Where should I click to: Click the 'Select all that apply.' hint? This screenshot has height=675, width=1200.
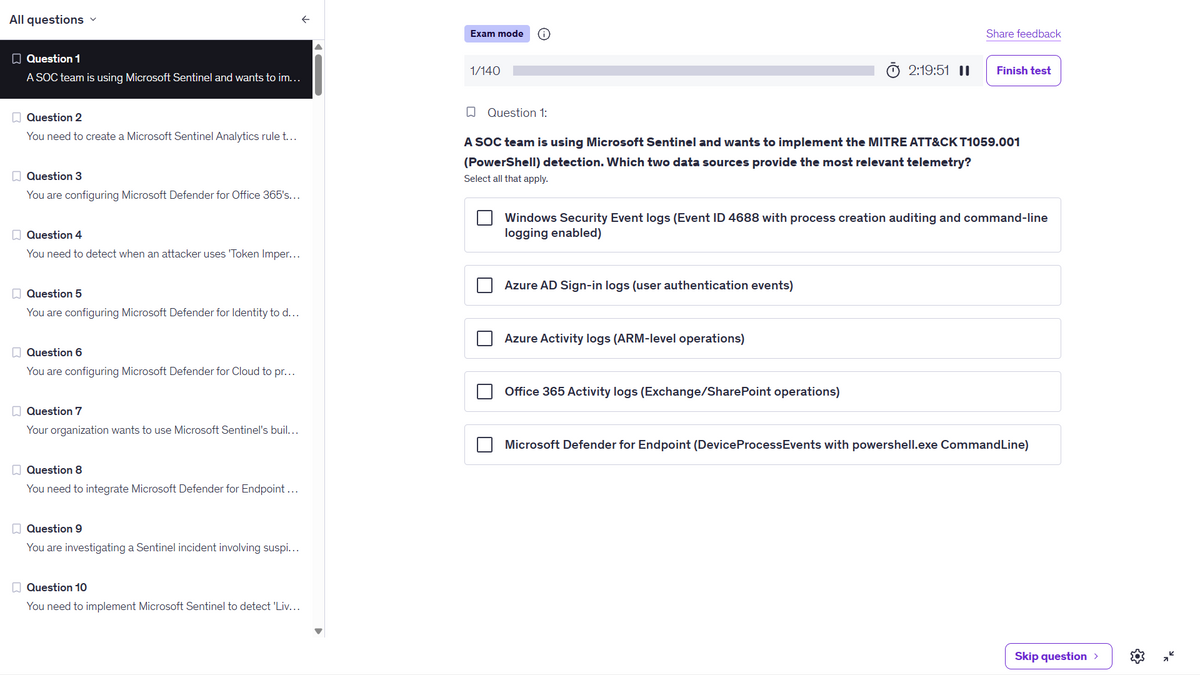506,179
